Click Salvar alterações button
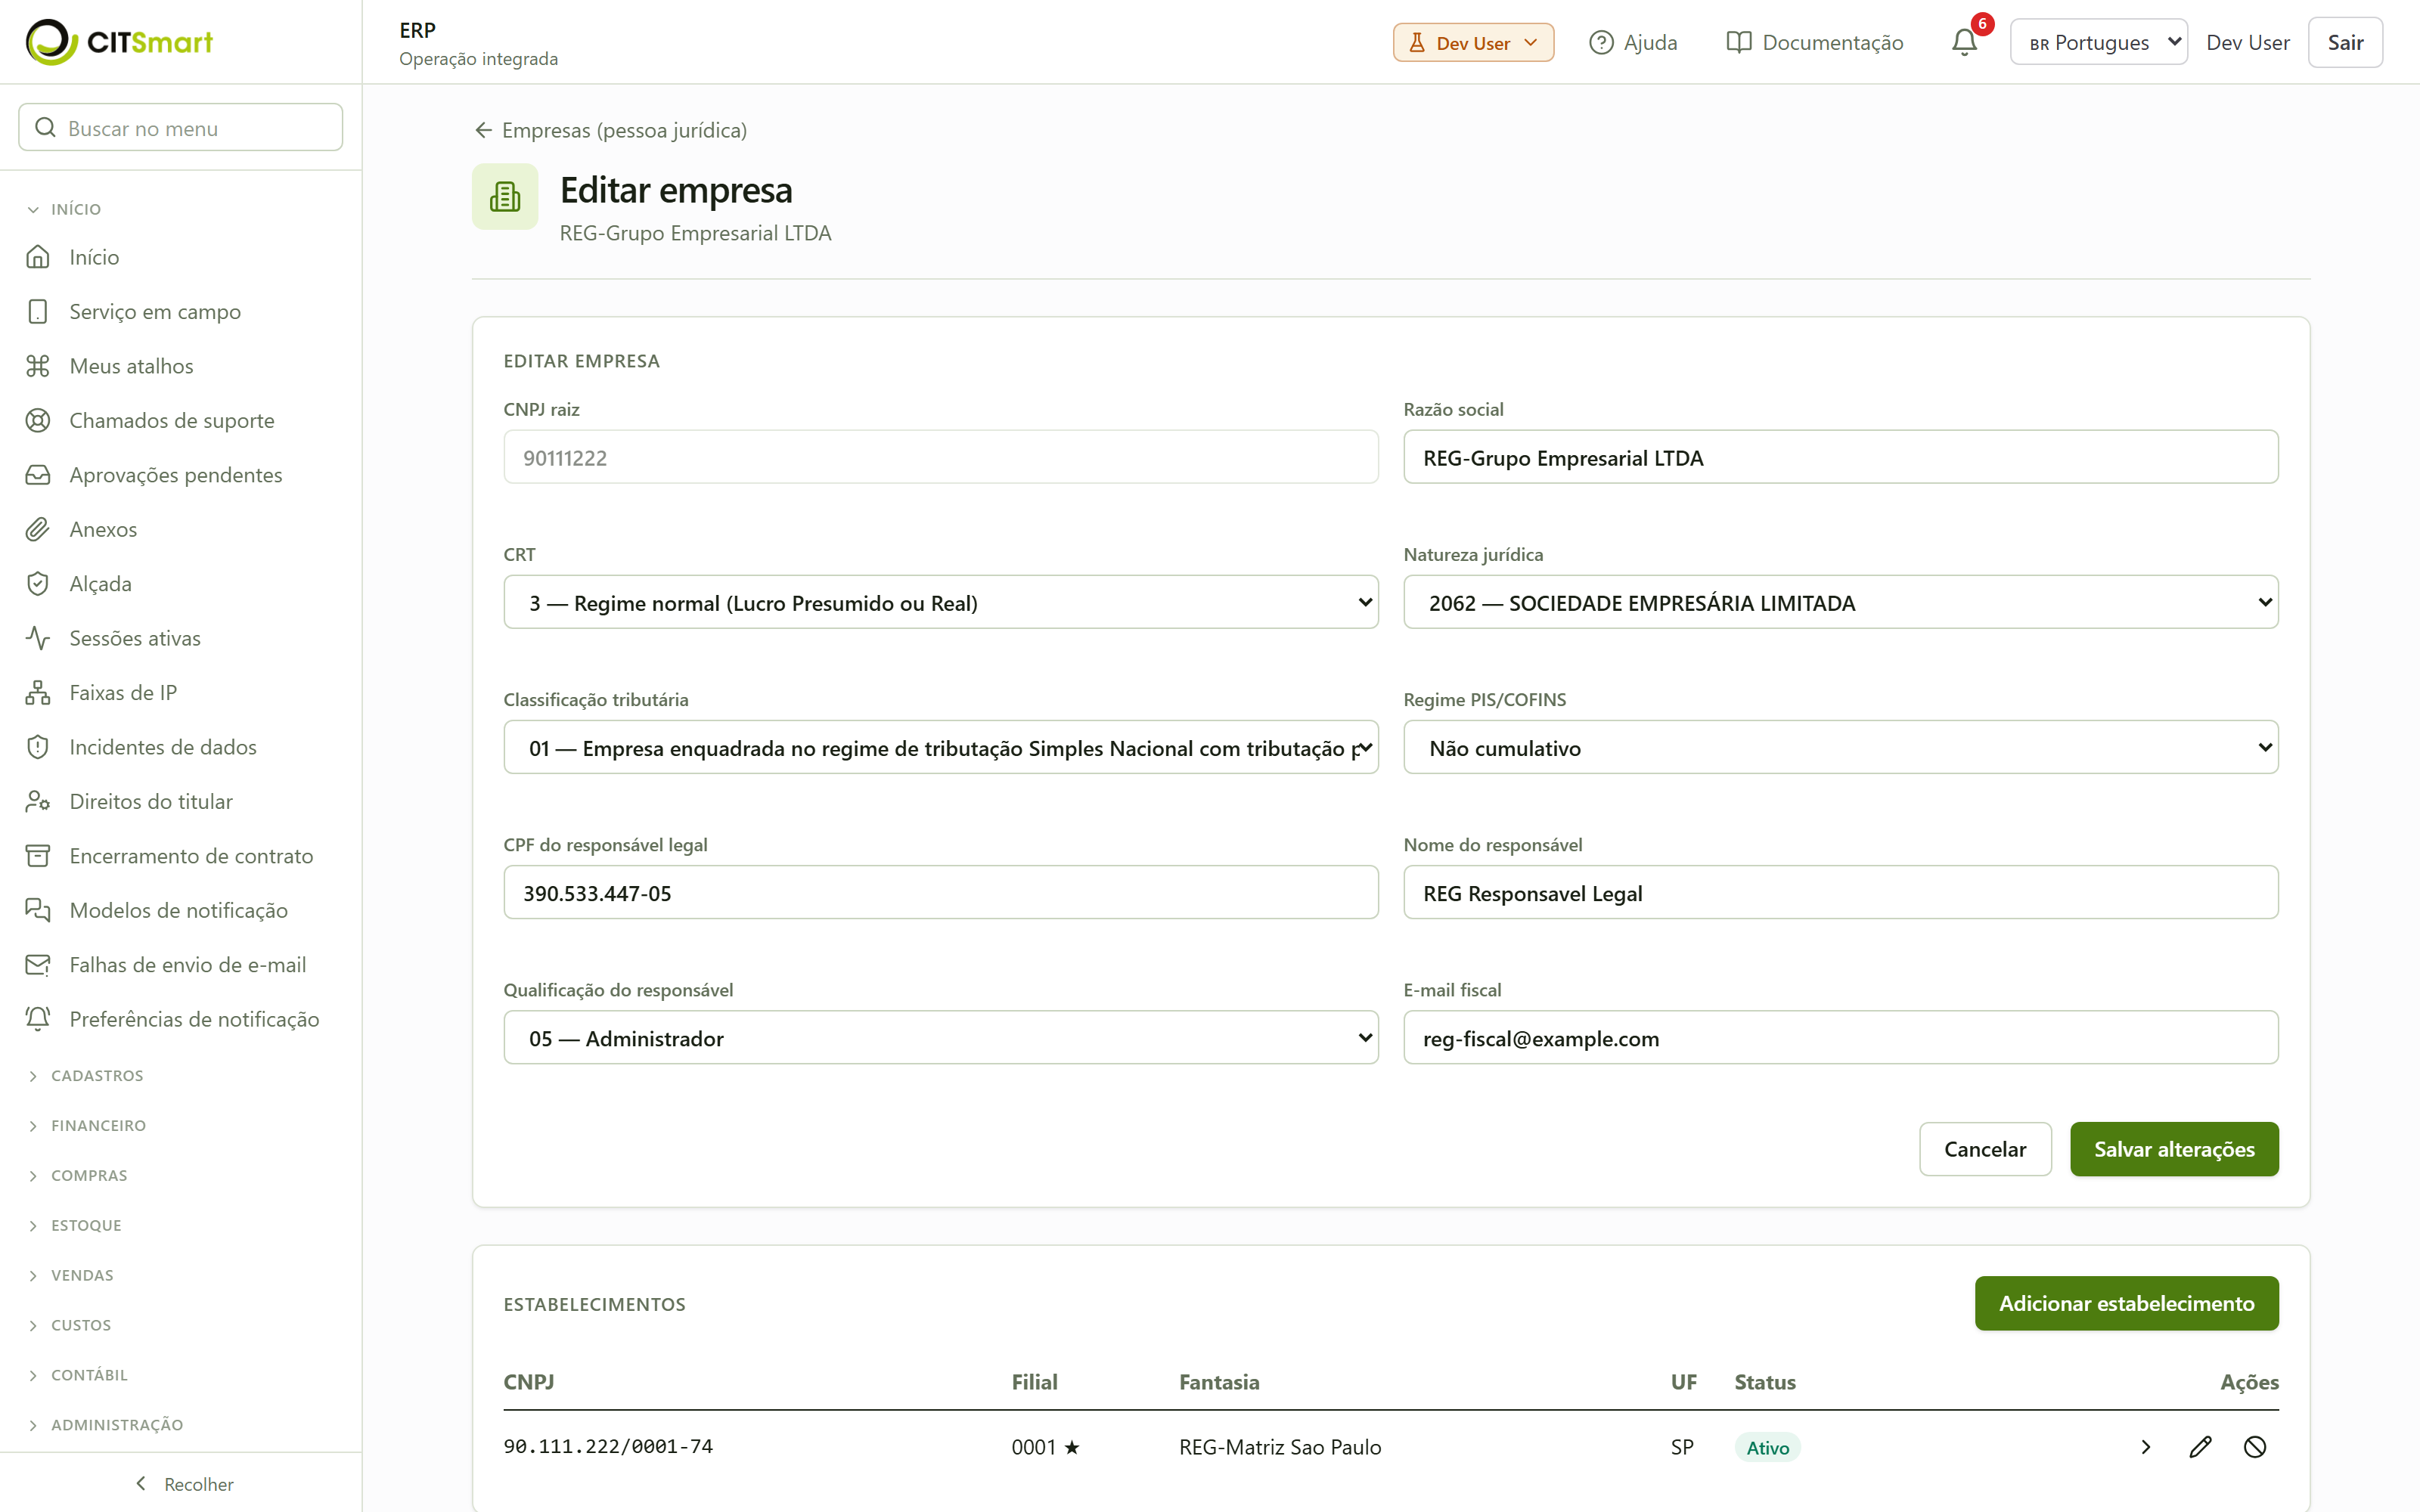The height and width of the screenshot is (1512, 2420). tap(2174, 1148)
